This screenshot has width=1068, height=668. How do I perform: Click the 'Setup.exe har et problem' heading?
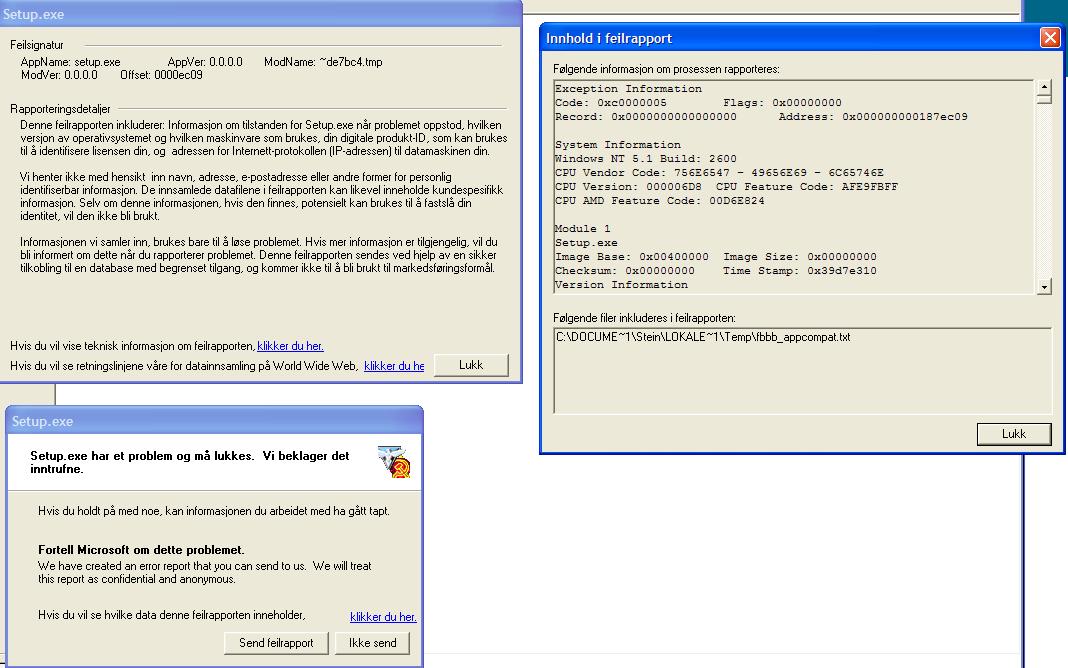point(189,462)
